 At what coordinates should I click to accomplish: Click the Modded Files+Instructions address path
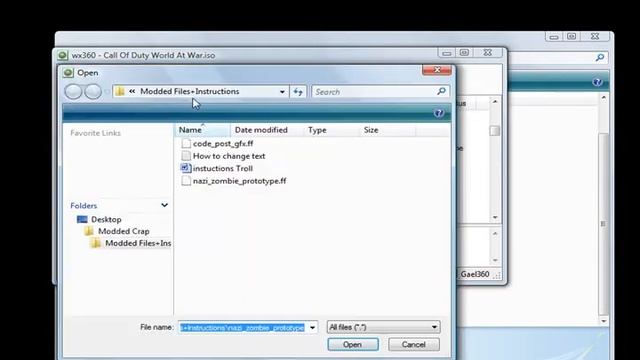click(190, 91)
